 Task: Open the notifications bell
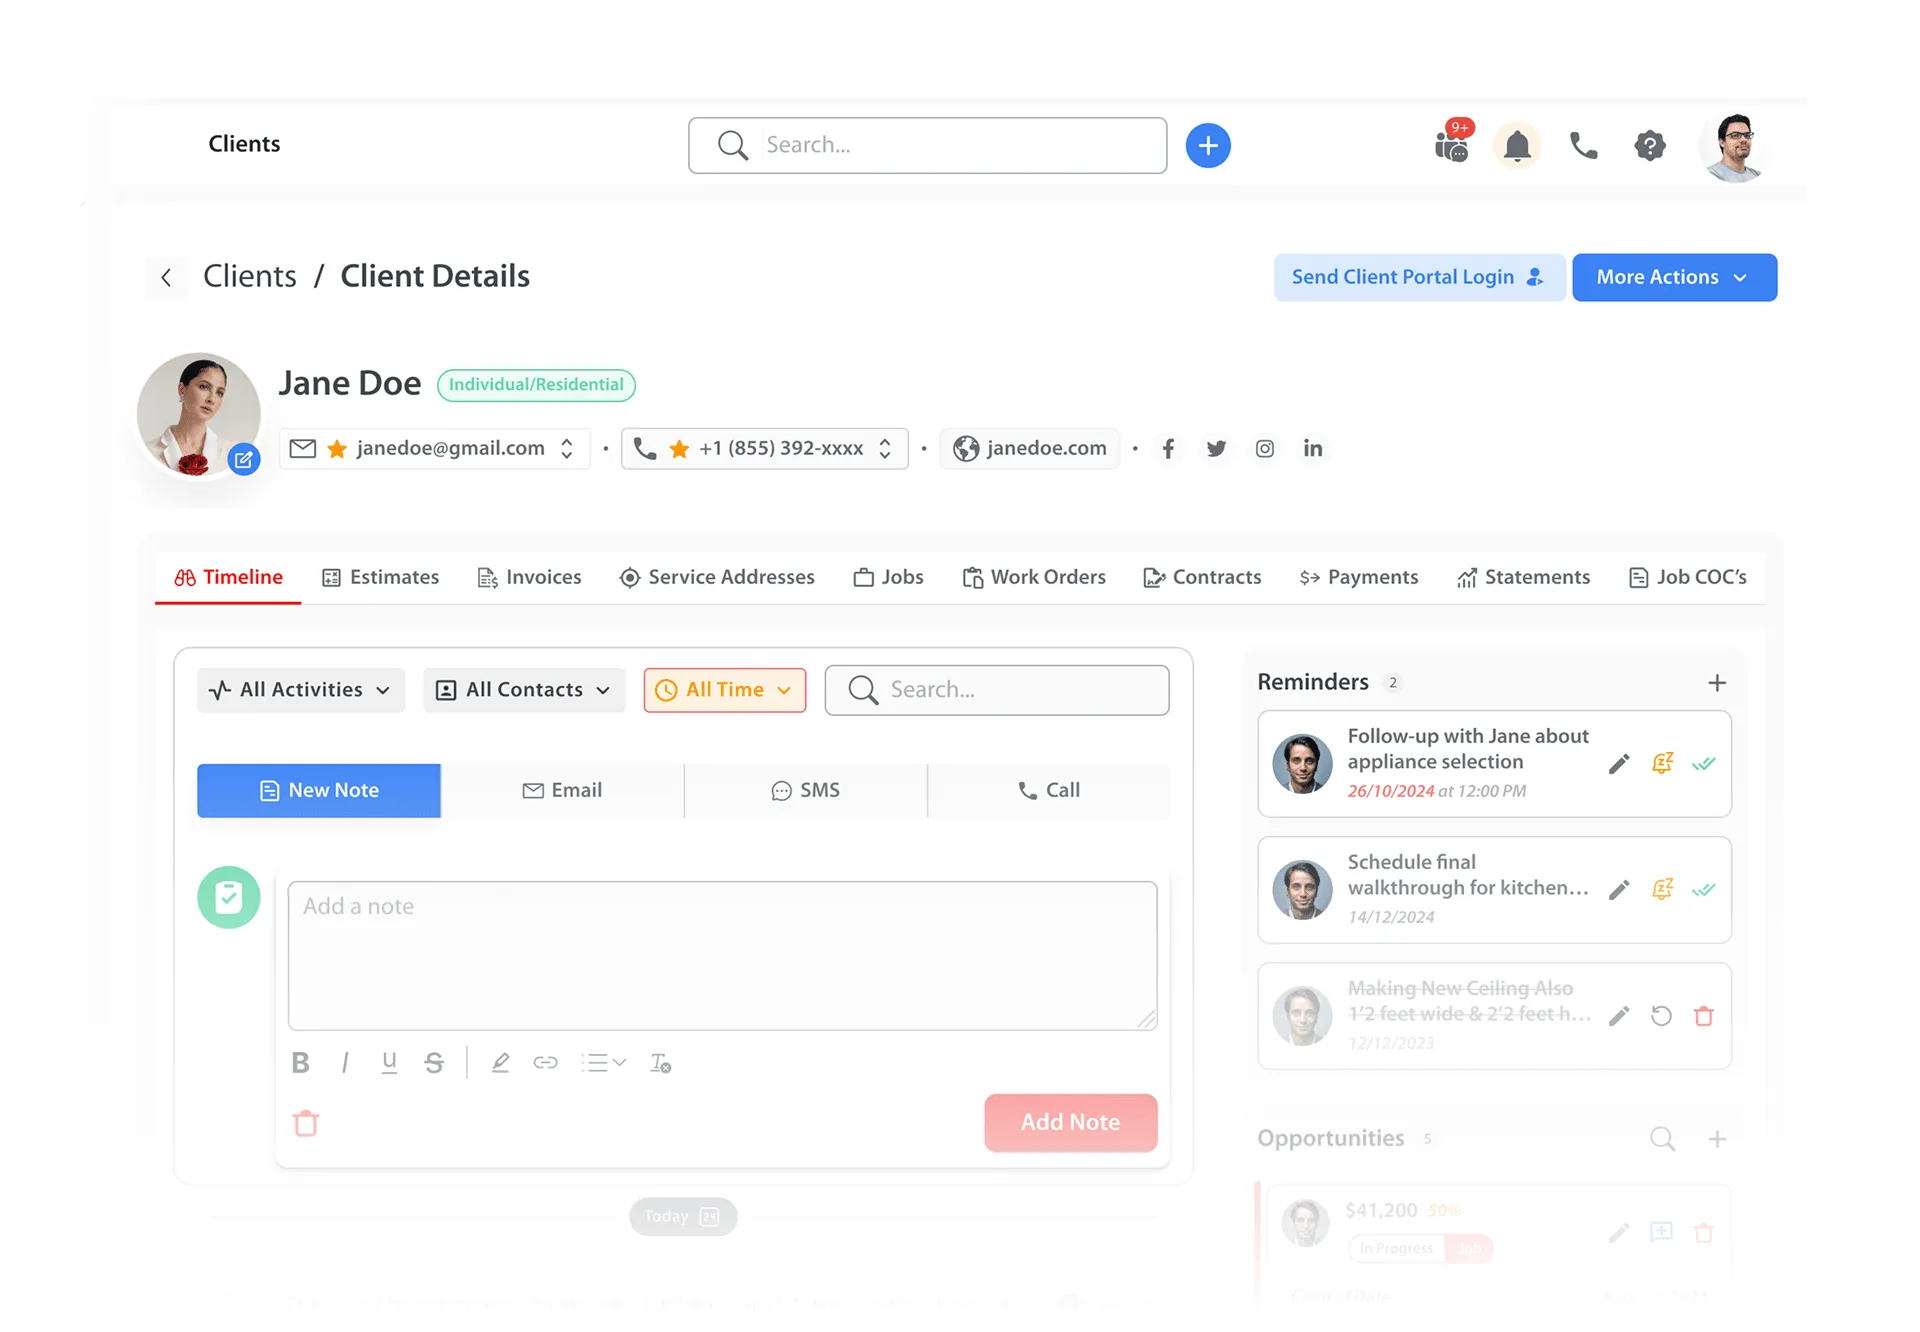pyautogui.click(x=1517, y=146)
